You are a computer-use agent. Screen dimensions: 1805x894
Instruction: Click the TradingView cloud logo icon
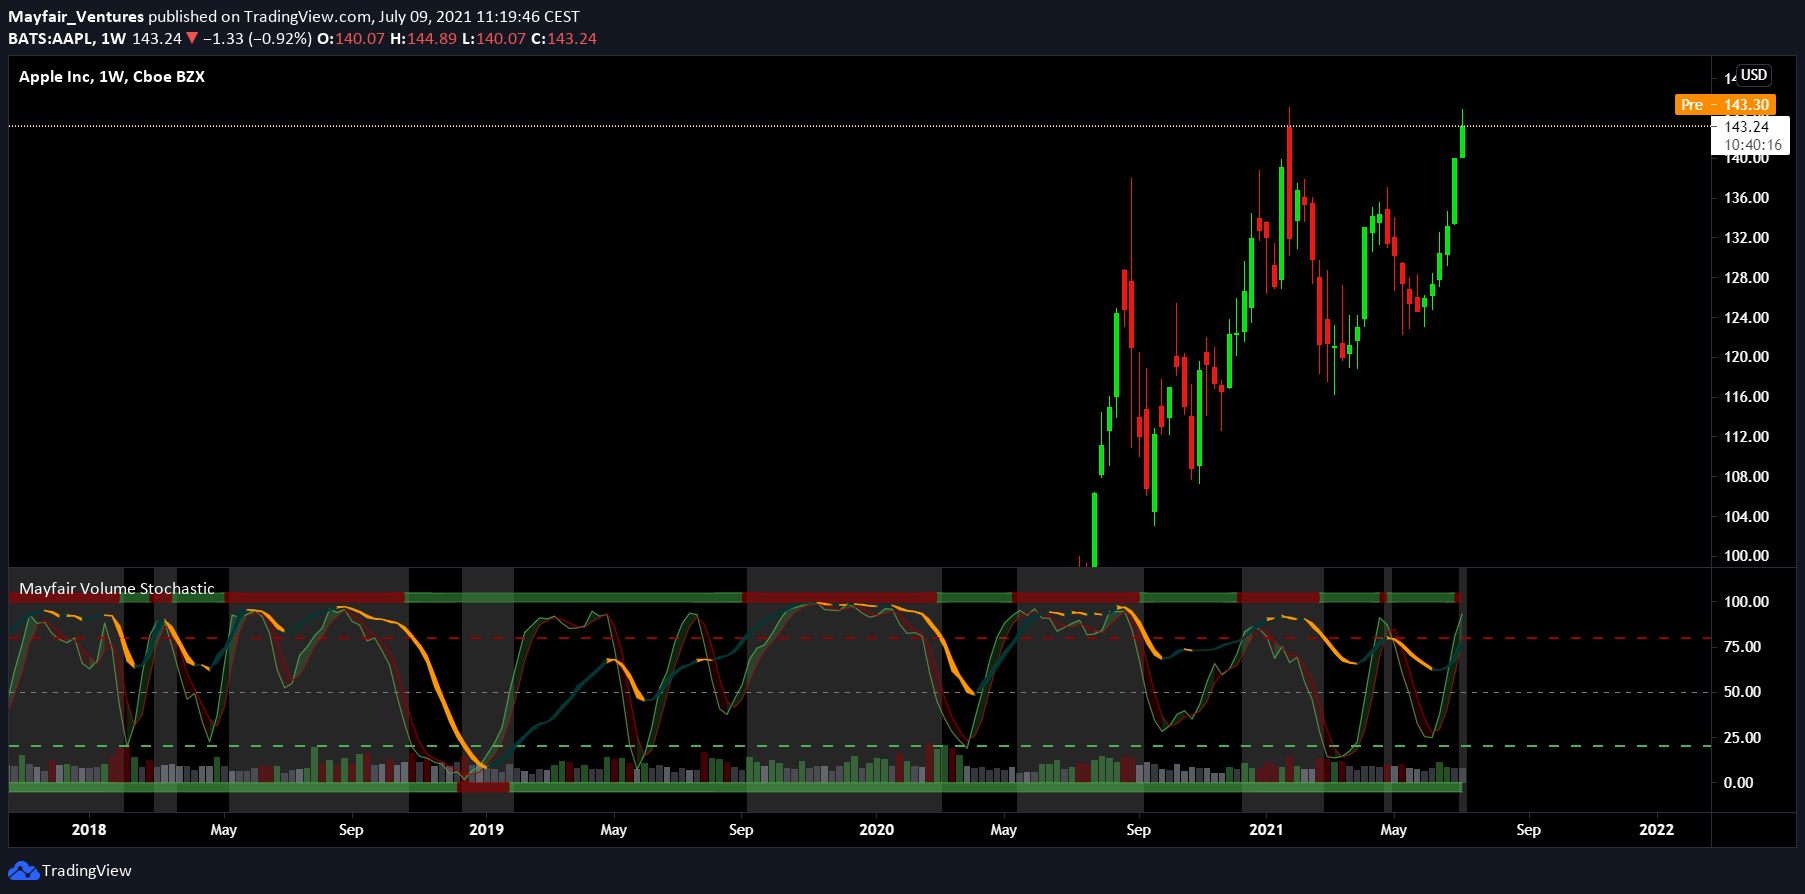pyautogui.click(x=23, y=871)
